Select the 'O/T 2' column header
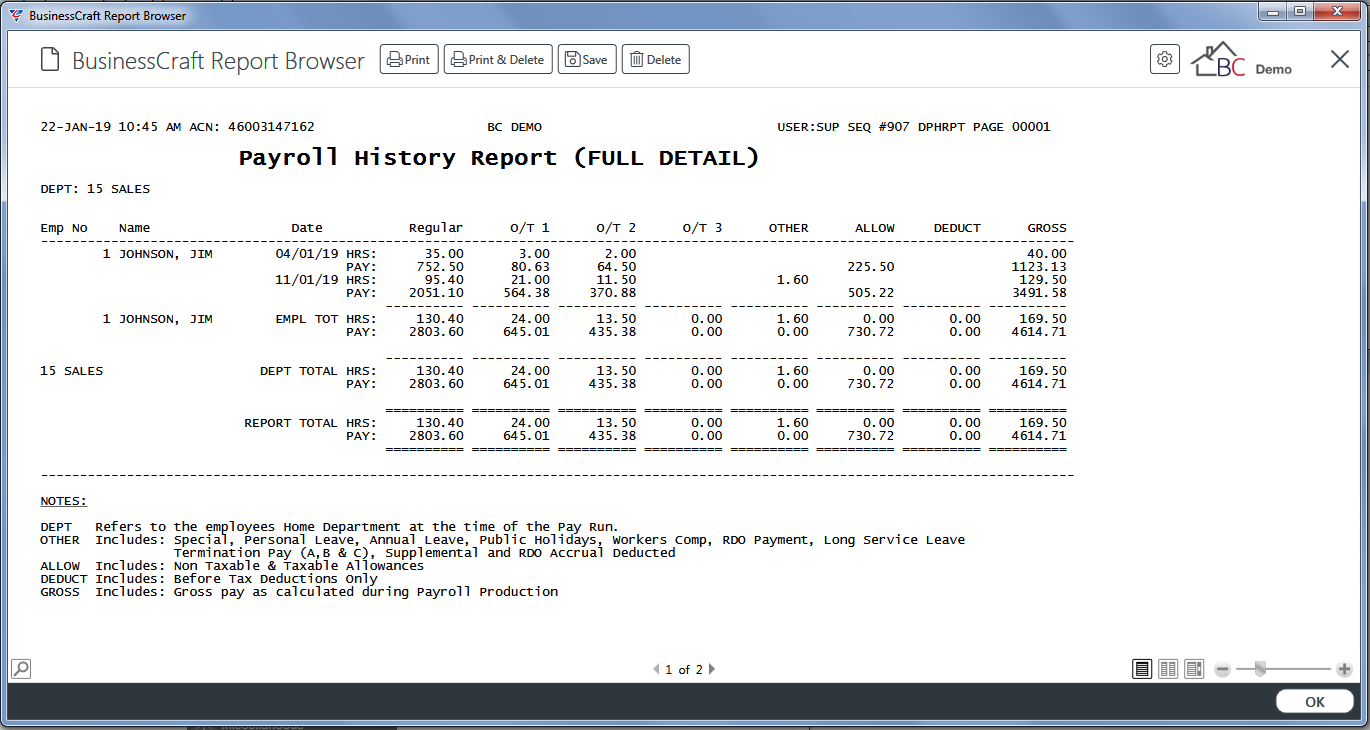This screenshot has height=730, width=1370. 616,228
